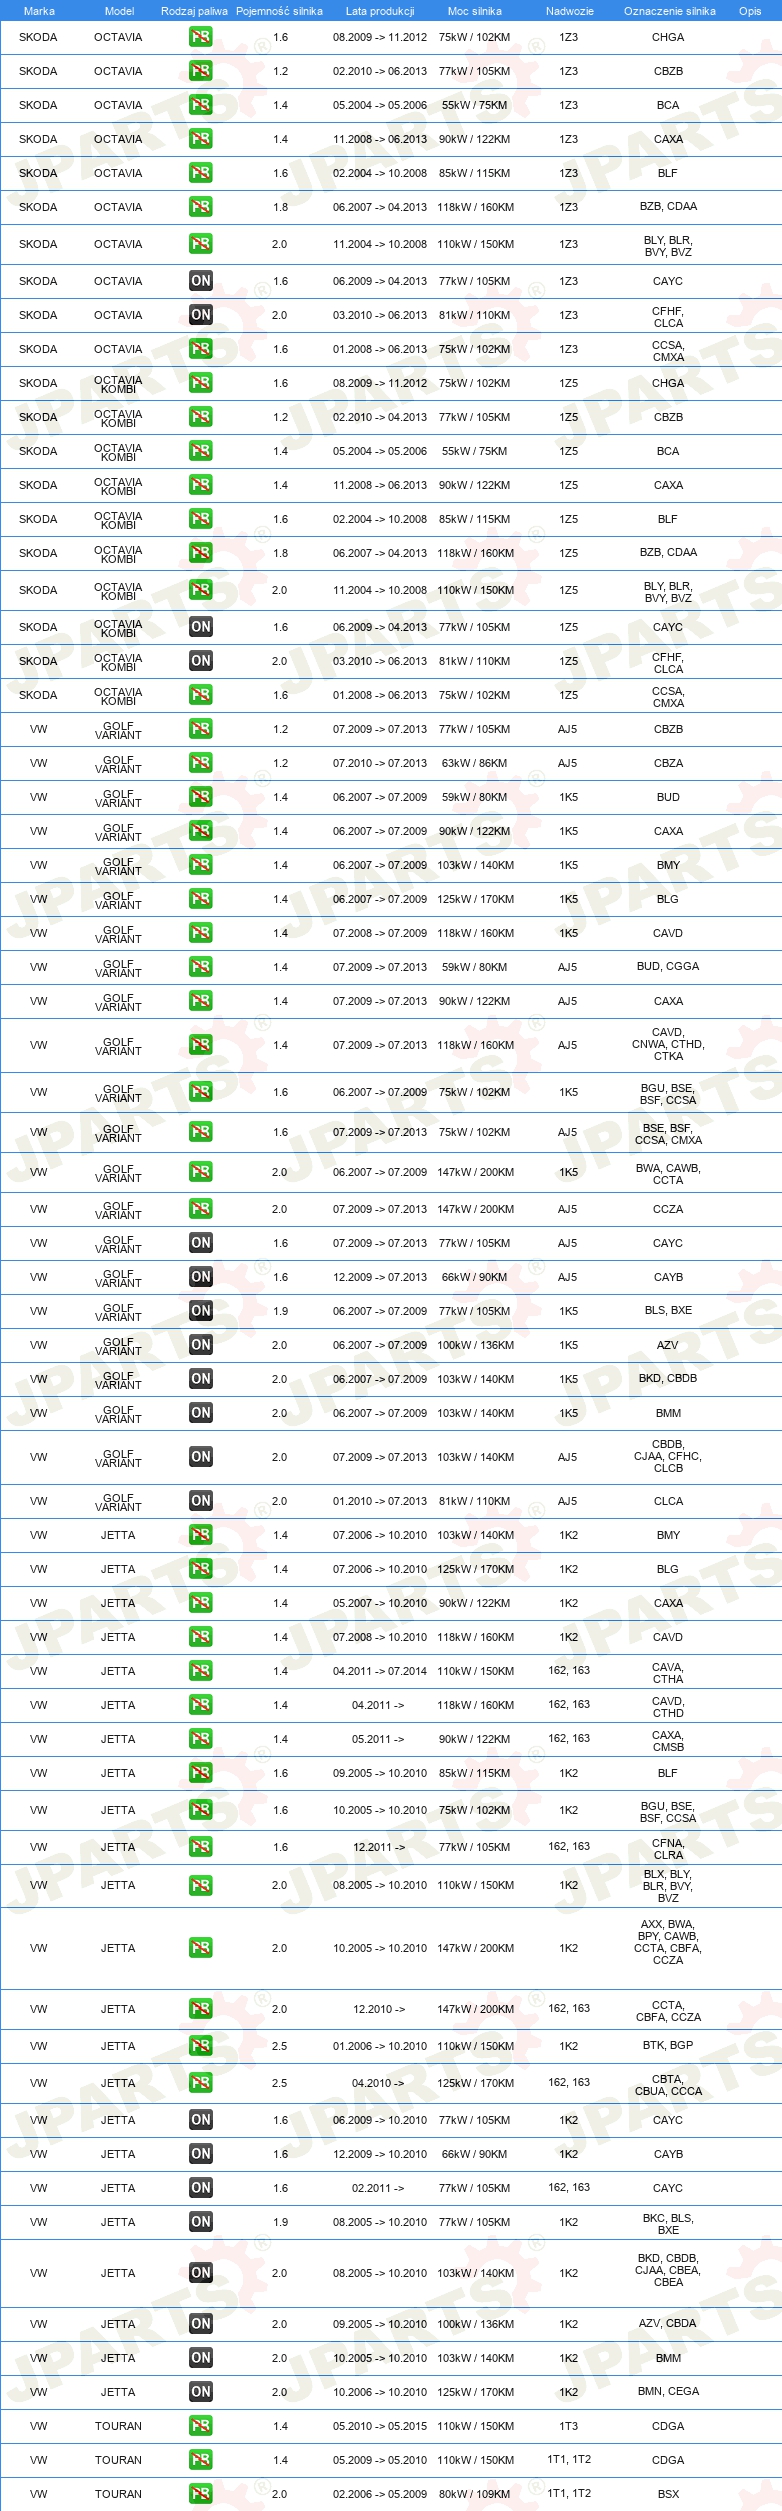The height and width of the screenshot is (2511, 782).
Task: Click the AXX, BWA, BPY engine codes cell
Action: pyautogui.click(x=668, y=1947)
